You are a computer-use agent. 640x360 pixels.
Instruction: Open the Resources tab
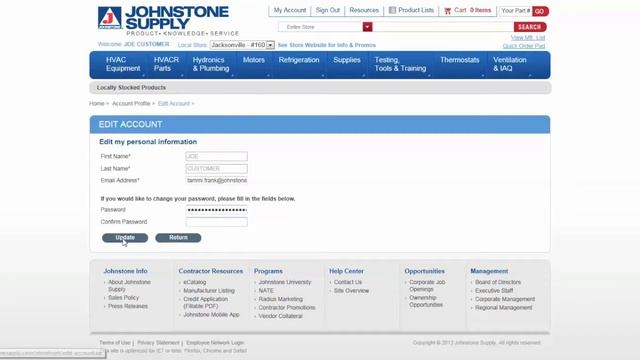pos(364,10)
